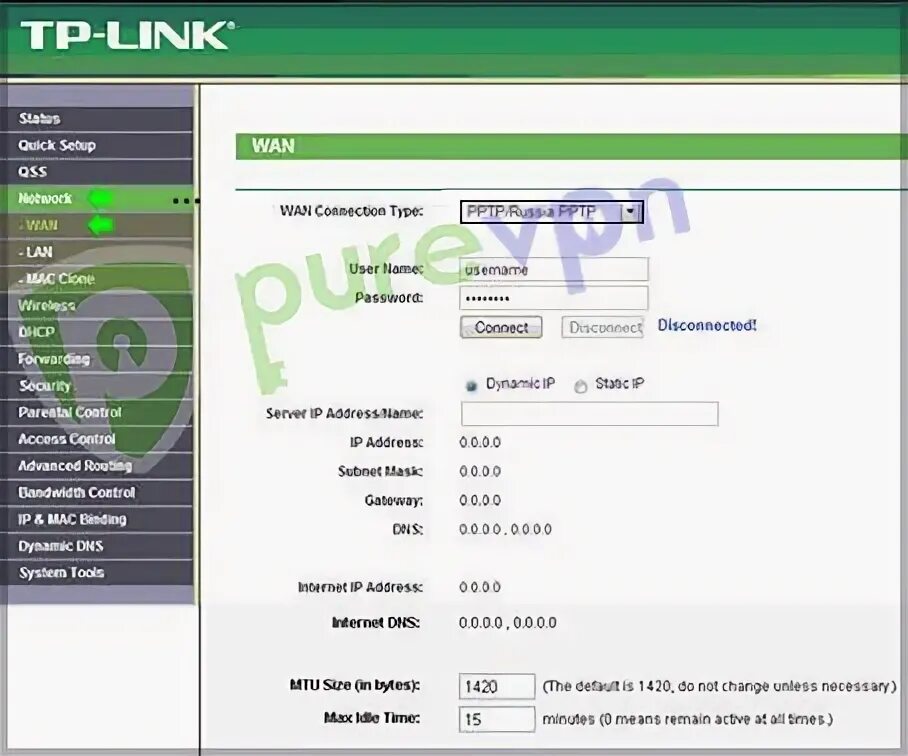The width and height of the screenshot is (908, 756).
Task: Click the Disconnected! status text
Action: (x=707, y=325)
